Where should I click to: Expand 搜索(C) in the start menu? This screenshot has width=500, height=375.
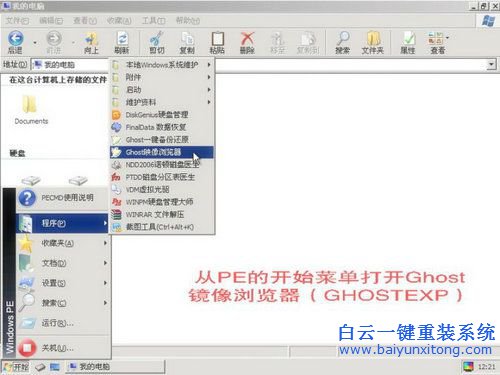coord(63,303)
